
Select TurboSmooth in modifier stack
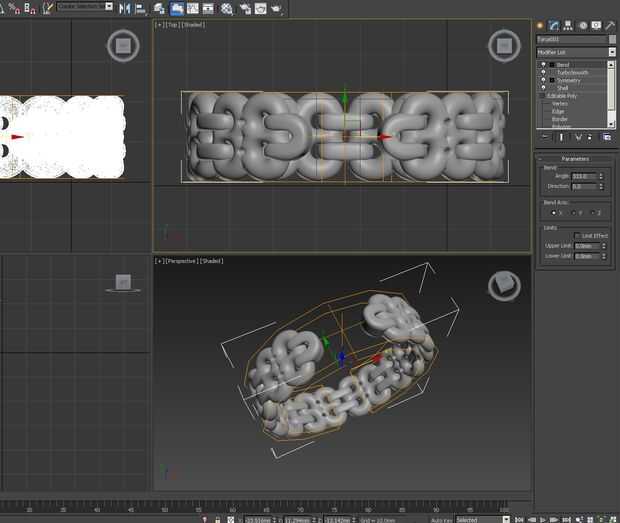572,73
